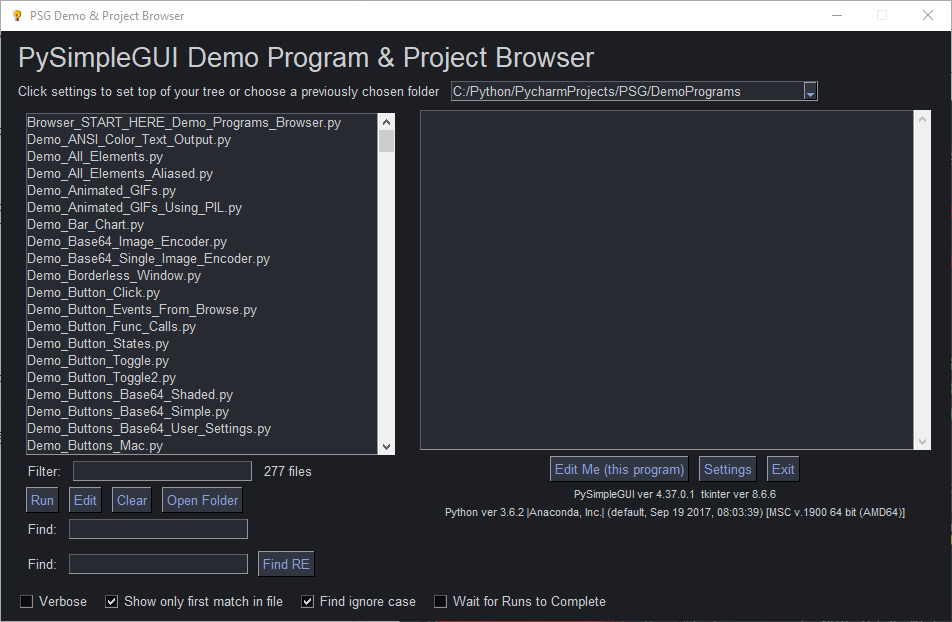Image resolution: width=952 pixels, height=622 pixels.
Task: Toggle the Find ignore case checkbox
Action: click(308, 602)
